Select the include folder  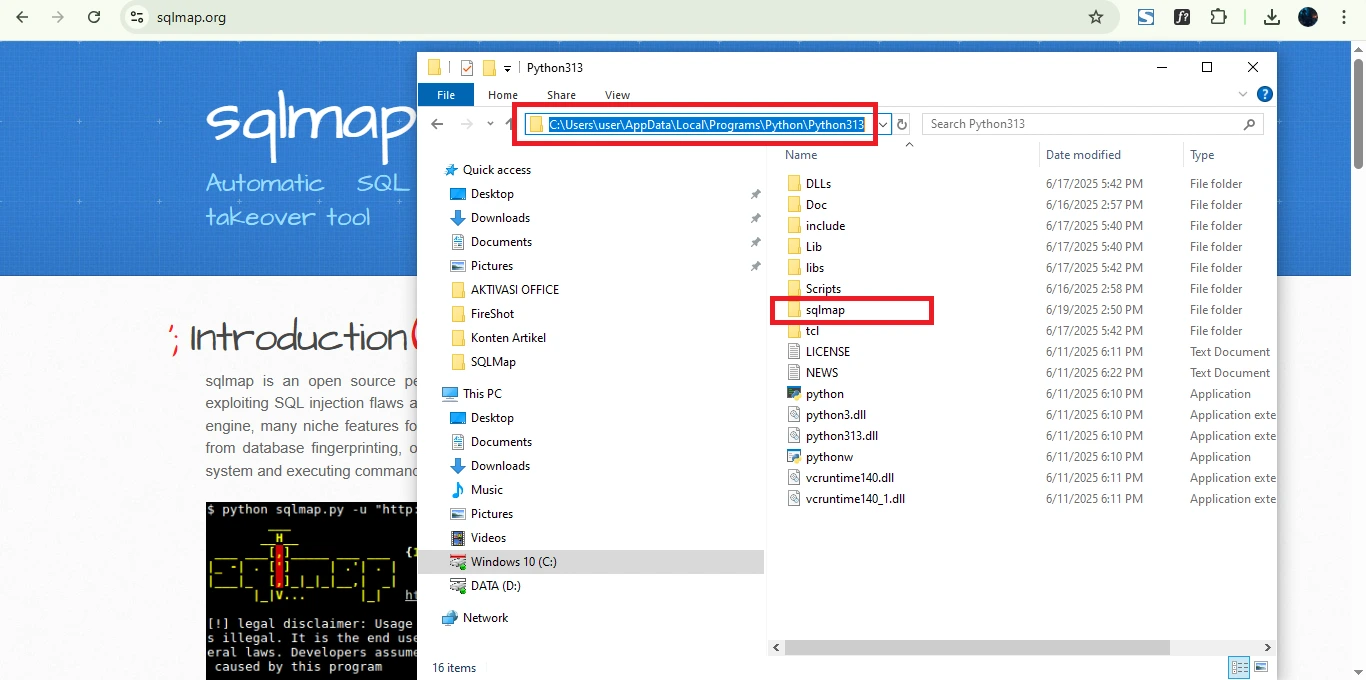point(825,226)
